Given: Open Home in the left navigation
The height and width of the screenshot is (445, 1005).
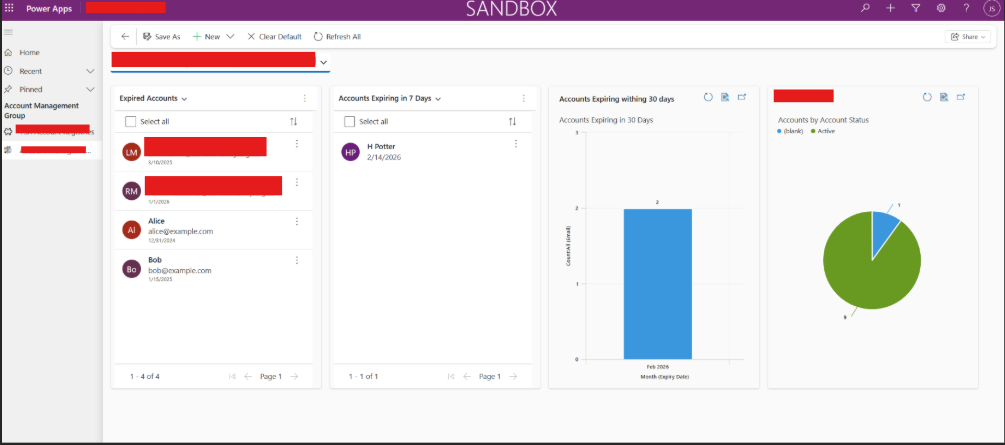Looking at the screenshot, I should click(29, 53).
